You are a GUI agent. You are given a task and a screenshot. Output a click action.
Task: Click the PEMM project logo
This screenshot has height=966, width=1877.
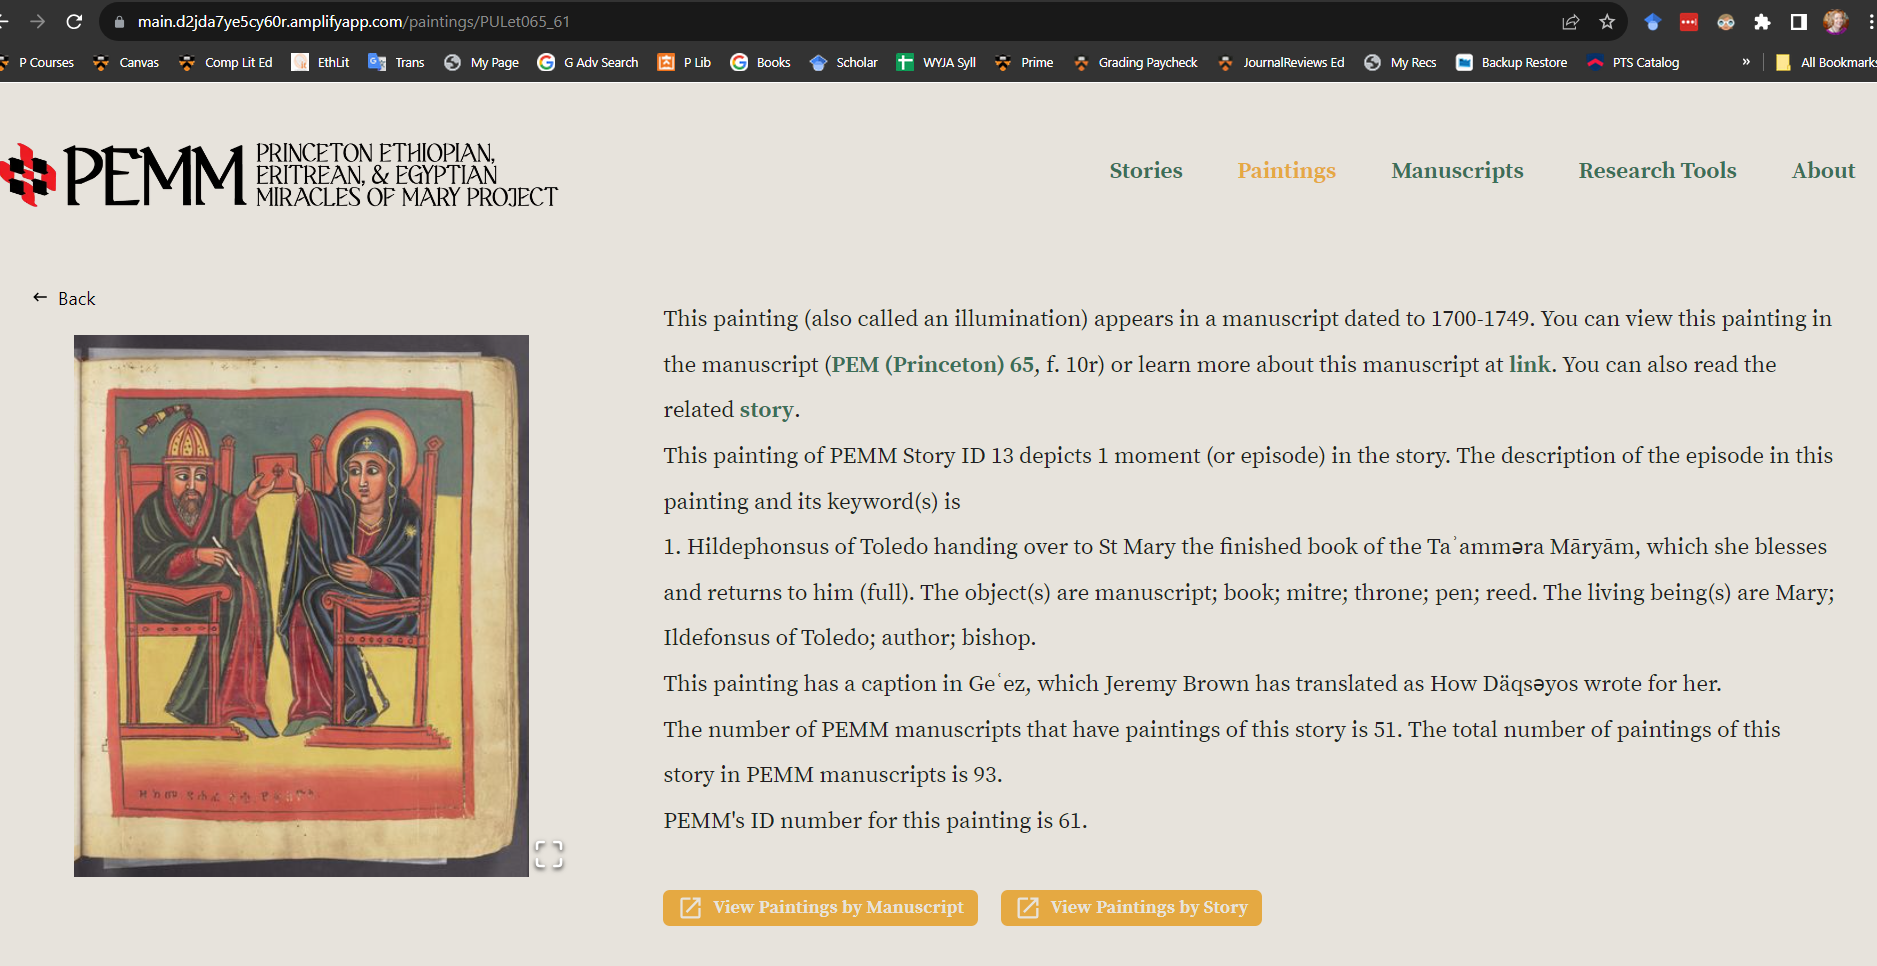tap(280, 172)
